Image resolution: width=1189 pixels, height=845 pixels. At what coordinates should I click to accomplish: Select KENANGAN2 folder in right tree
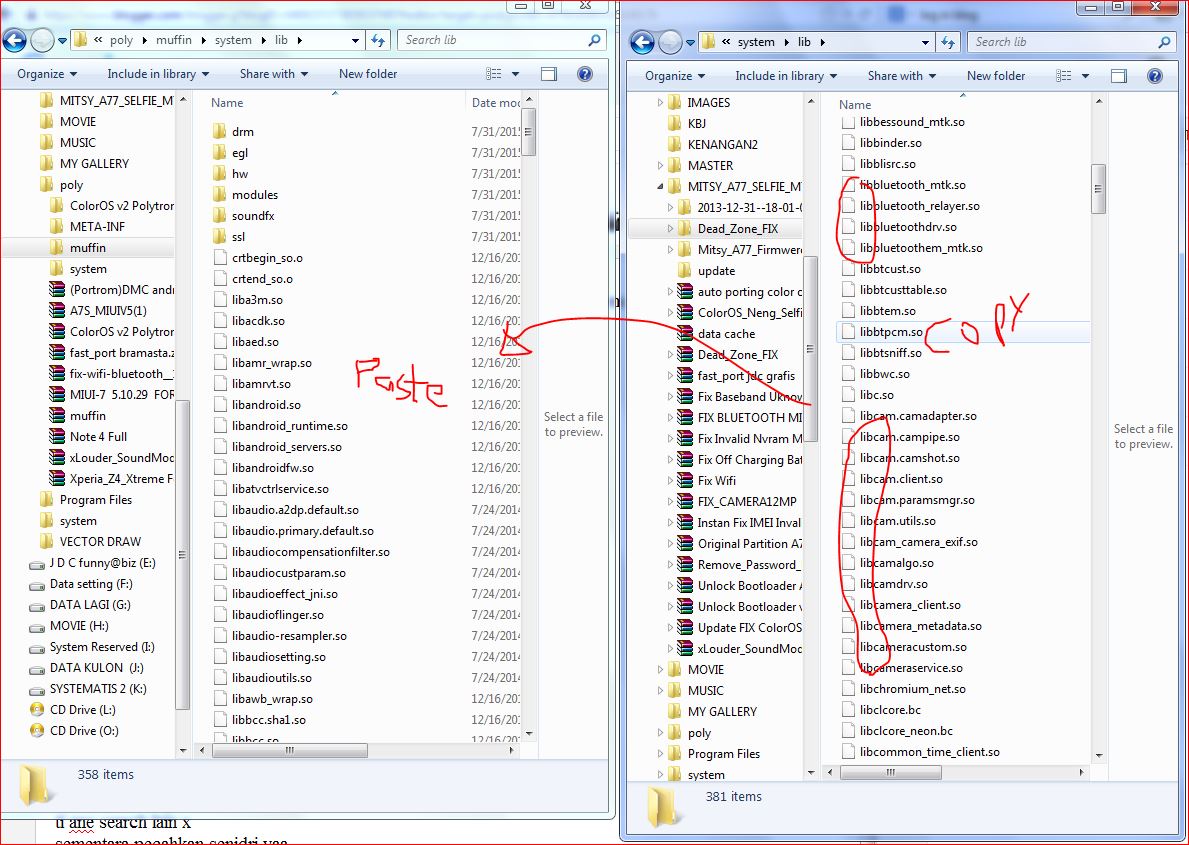[713, 144]
